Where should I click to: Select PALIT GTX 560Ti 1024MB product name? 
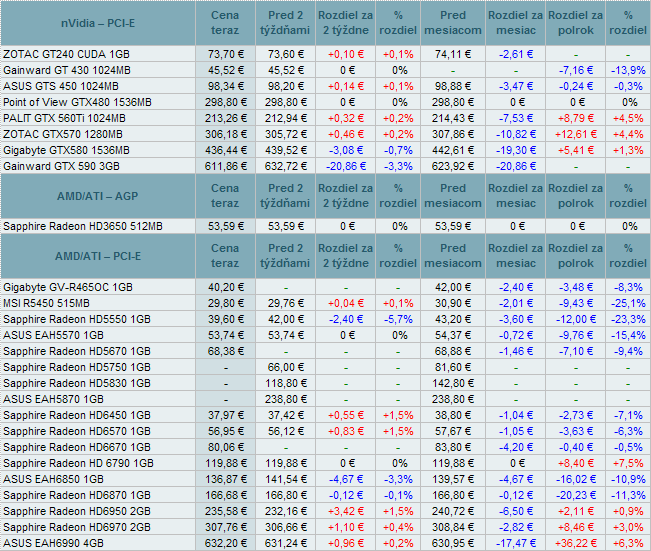[64, 117]
